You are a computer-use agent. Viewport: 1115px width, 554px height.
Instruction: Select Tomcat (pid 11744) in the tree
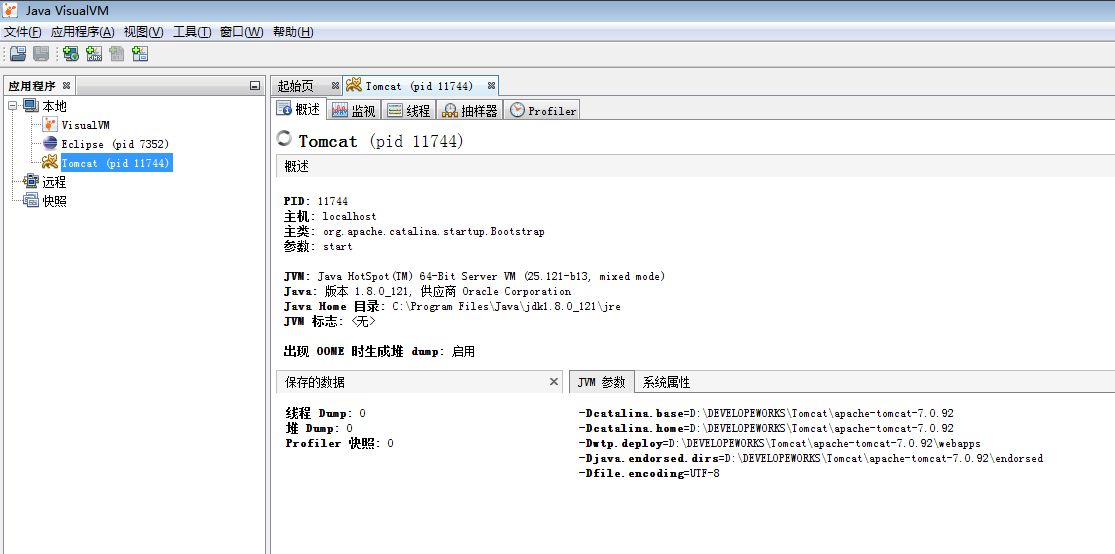click(116, 164)
